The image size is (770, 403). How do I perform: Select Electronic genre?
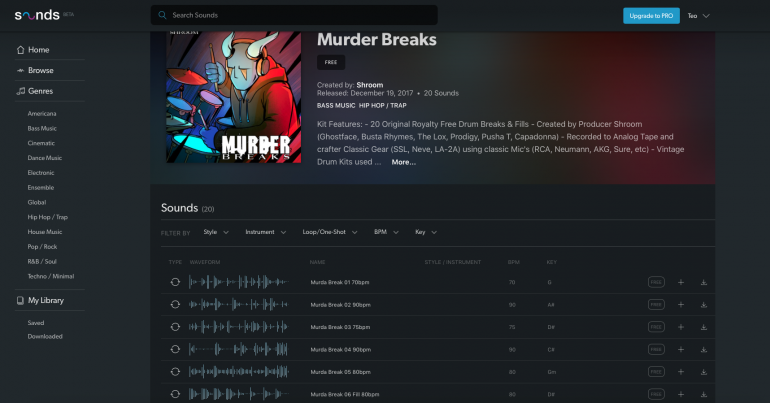41,172
